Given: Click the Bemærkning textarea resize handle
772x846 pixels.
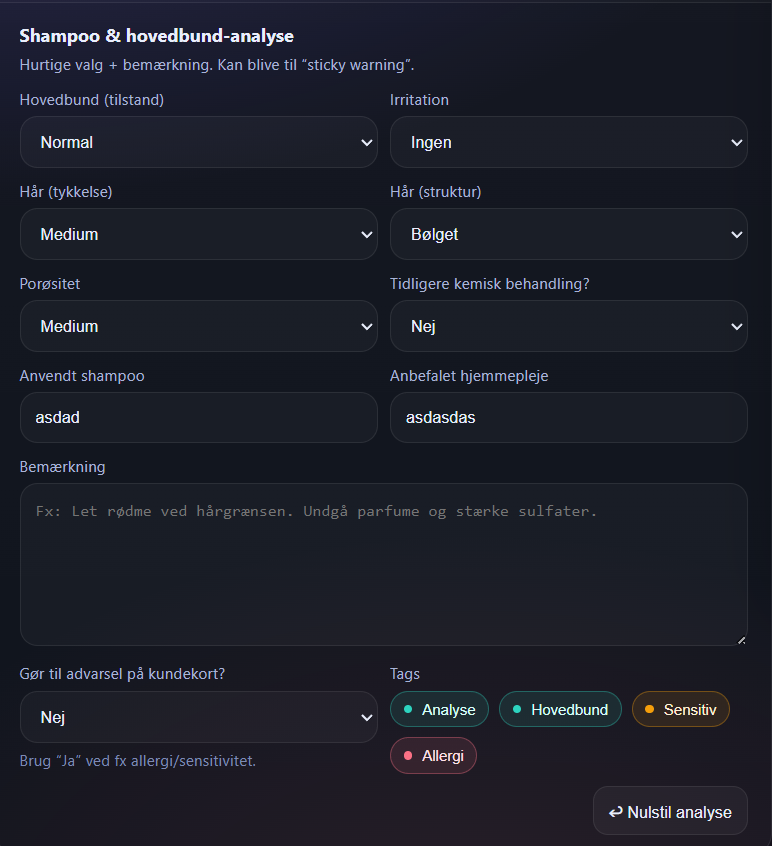Looking at the screenshot, I should point(741,639).
